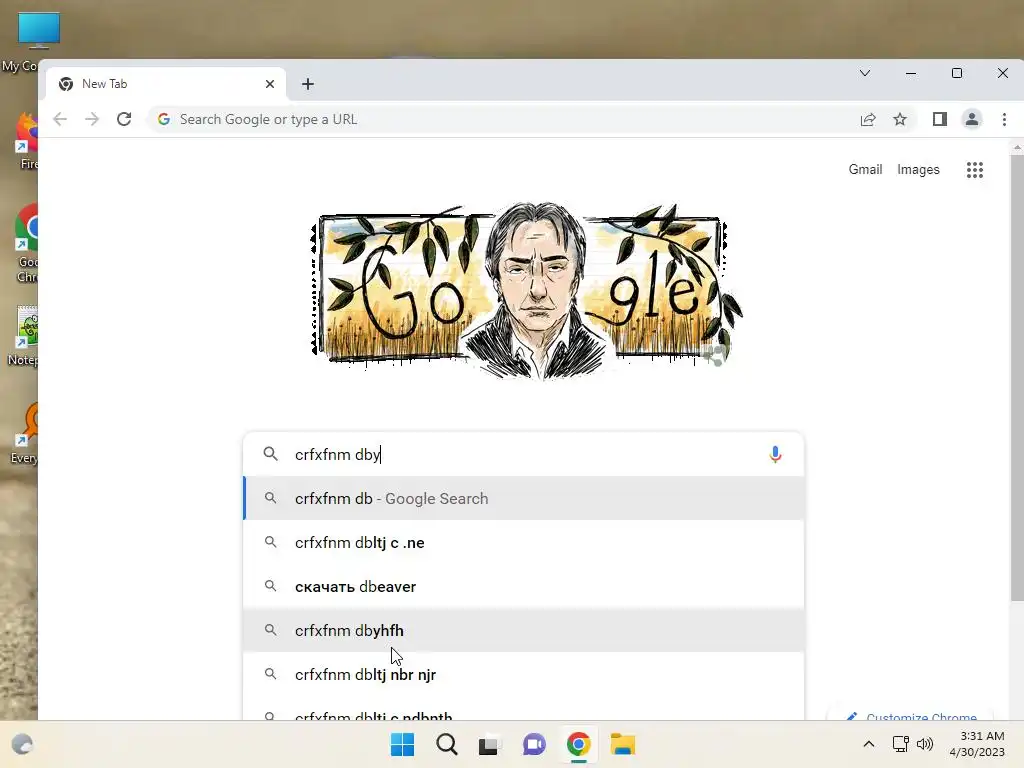
Task: Show hidden system tray icons
Action: point(869,744)
